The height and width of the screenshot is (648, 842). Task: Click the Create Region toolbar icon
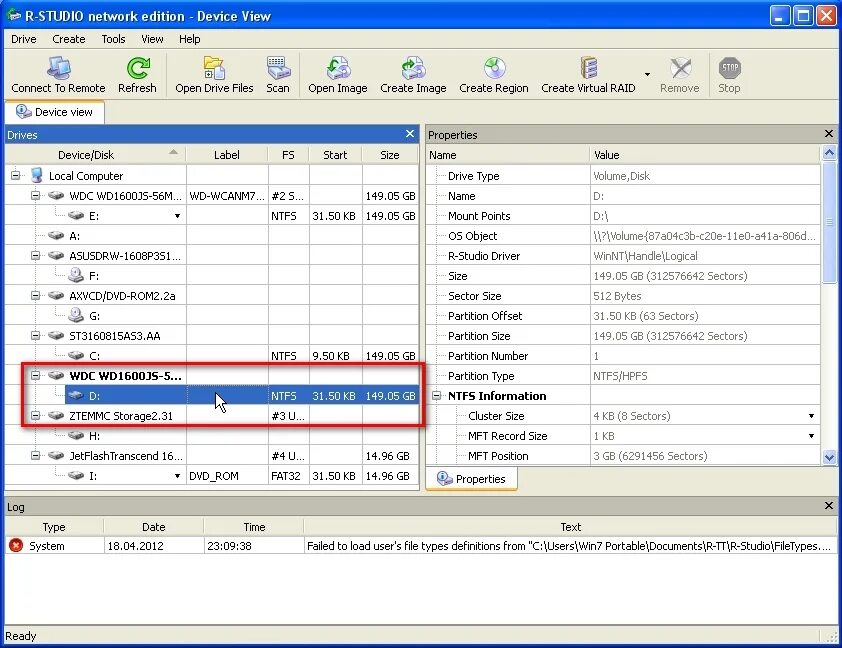(x=494, y=68)
